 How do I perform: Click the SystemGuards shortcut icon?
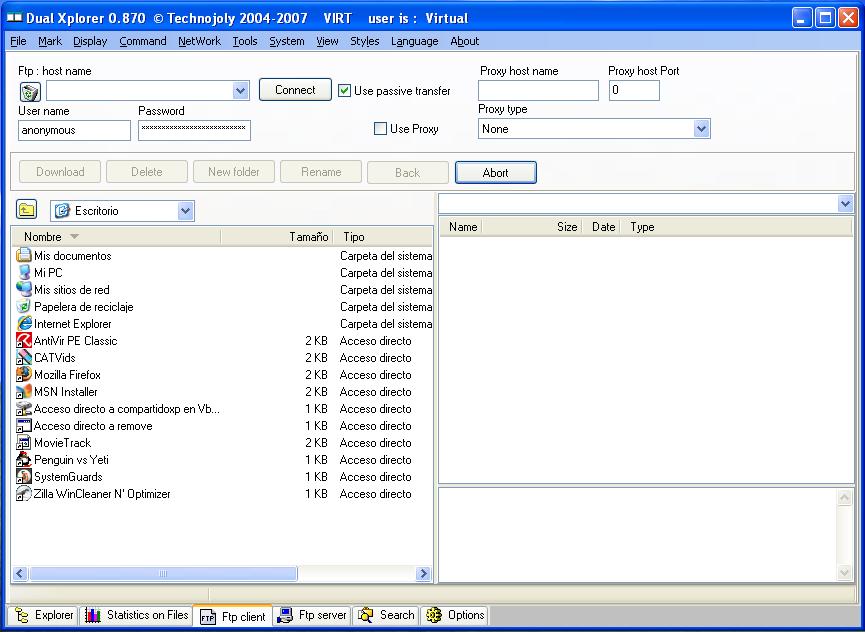tap(24, 476)
